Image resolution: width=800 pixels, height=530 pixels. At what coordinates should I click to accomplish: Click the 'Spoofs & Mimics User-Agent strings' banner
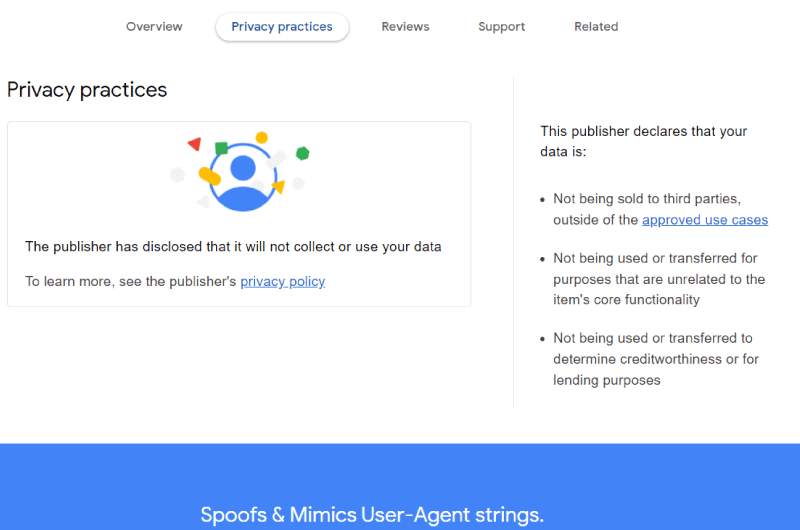click(372, 515)
